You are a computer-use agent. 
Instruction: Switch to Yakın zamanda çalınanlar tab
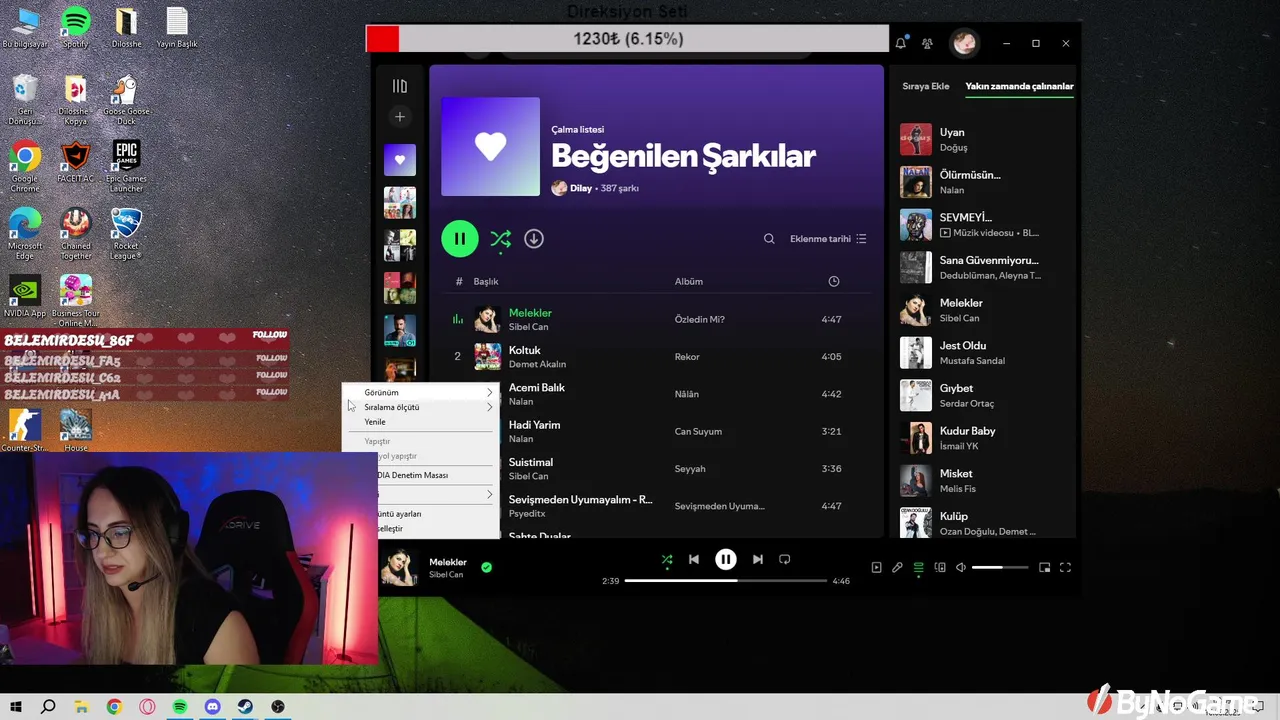(x=1019, y=86)
